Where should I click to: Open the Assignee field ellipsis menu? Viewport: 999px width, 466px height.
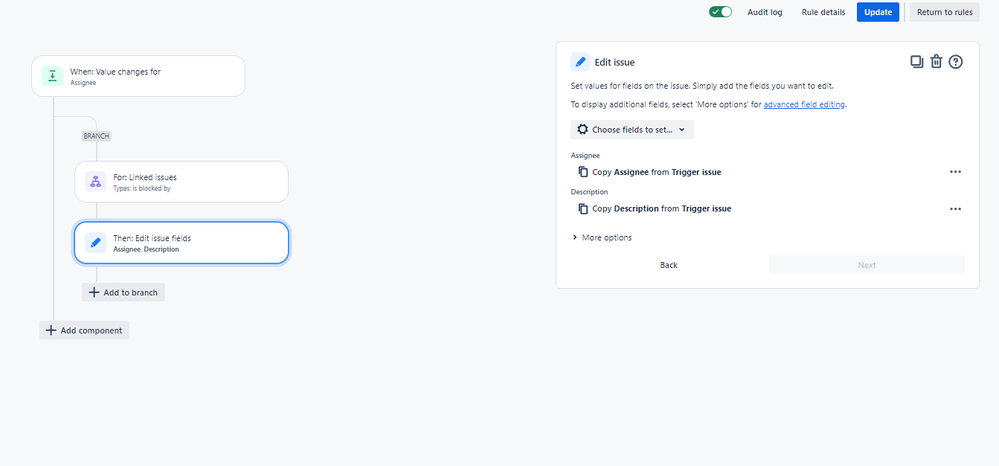coord(955,171)
